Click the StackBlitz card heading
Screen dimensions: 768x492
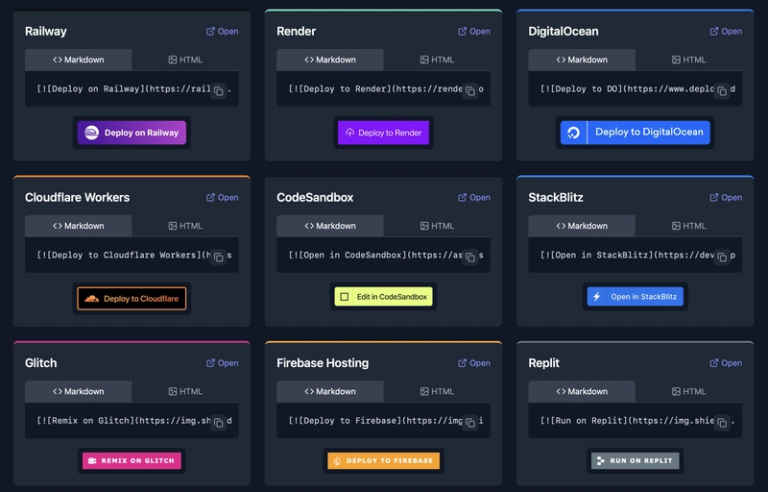(555, 197)
